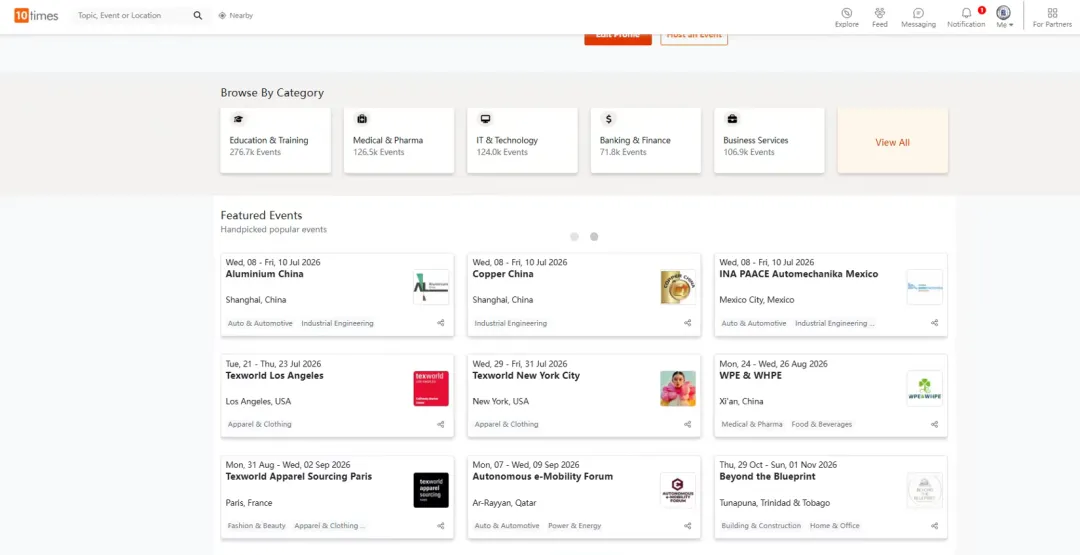Viewport: 1080px width, 555px height.
Task: Share the Aluminium China event
Action: coord(441,323)
